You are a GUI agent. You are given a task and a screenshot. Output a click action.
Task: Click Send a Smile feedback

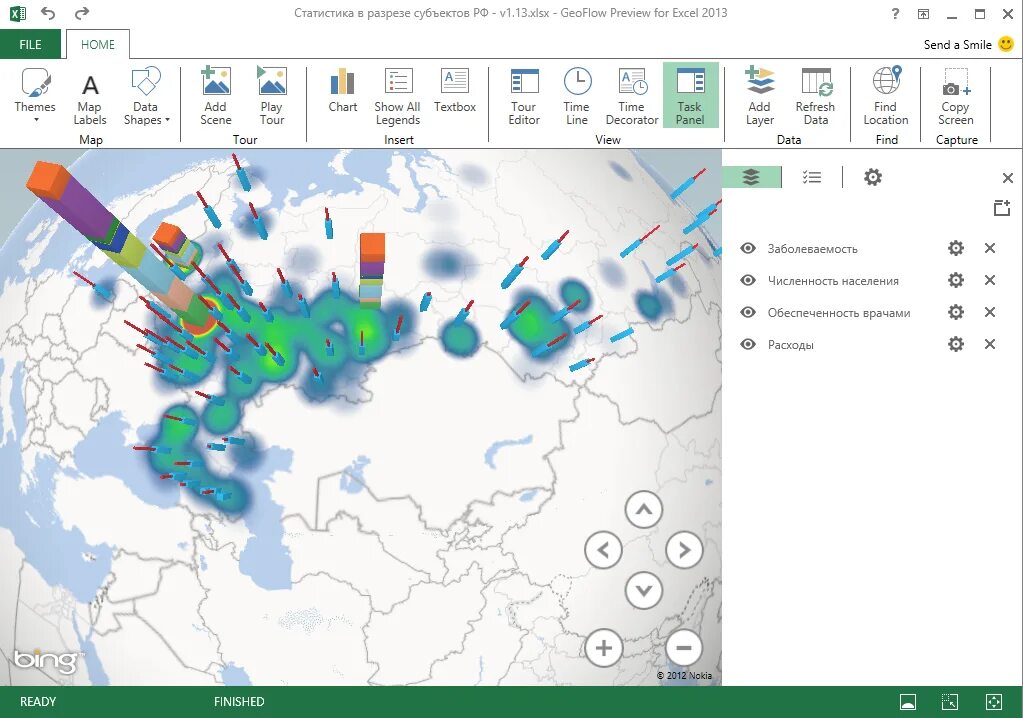coord(968,44)
